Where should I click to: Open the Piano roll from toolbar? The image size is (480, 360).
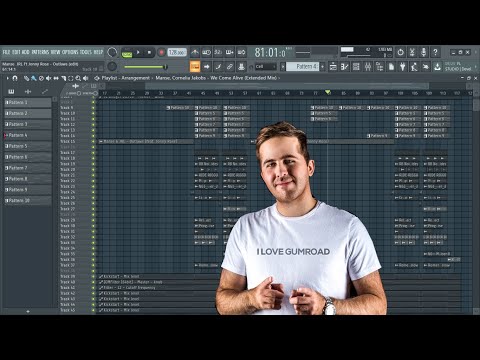click(x=344, y=67)
